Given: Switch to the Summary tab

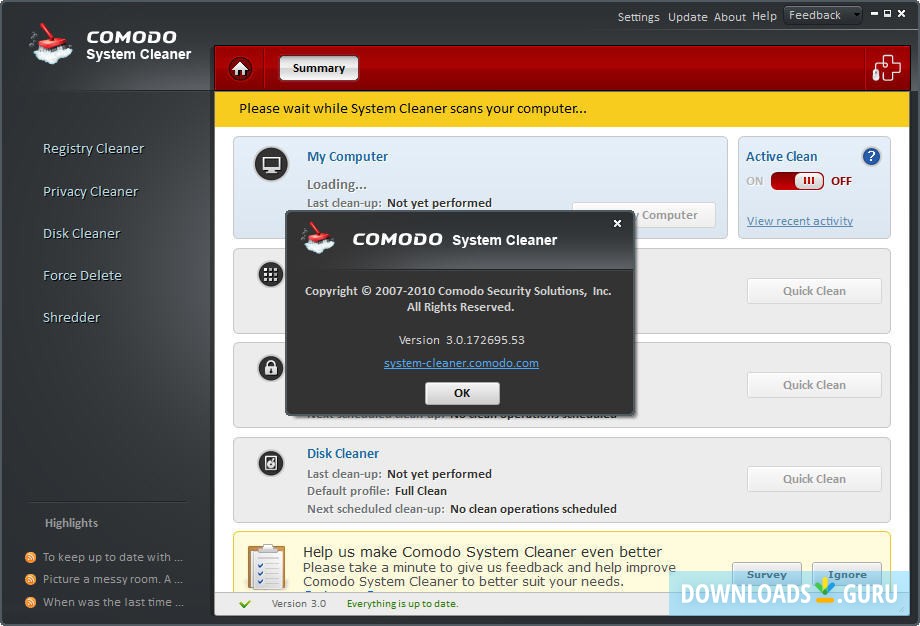Looking at the screenshot, I should (319, 68).
